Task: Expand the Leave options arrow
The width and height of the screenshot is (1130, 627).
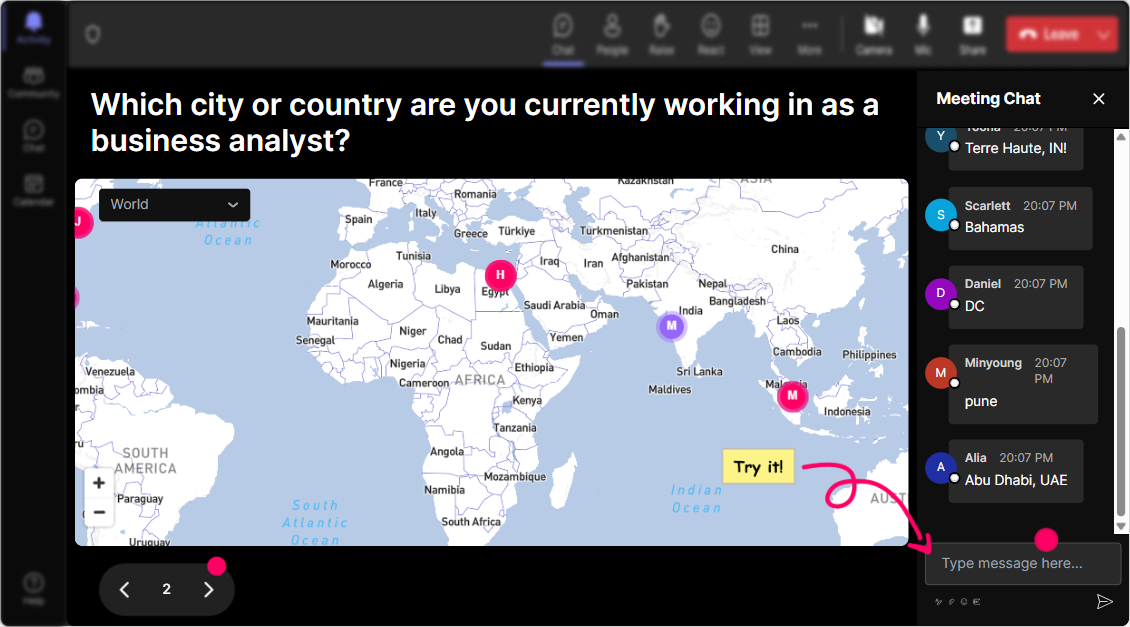Action: [x=1104, y=34]
